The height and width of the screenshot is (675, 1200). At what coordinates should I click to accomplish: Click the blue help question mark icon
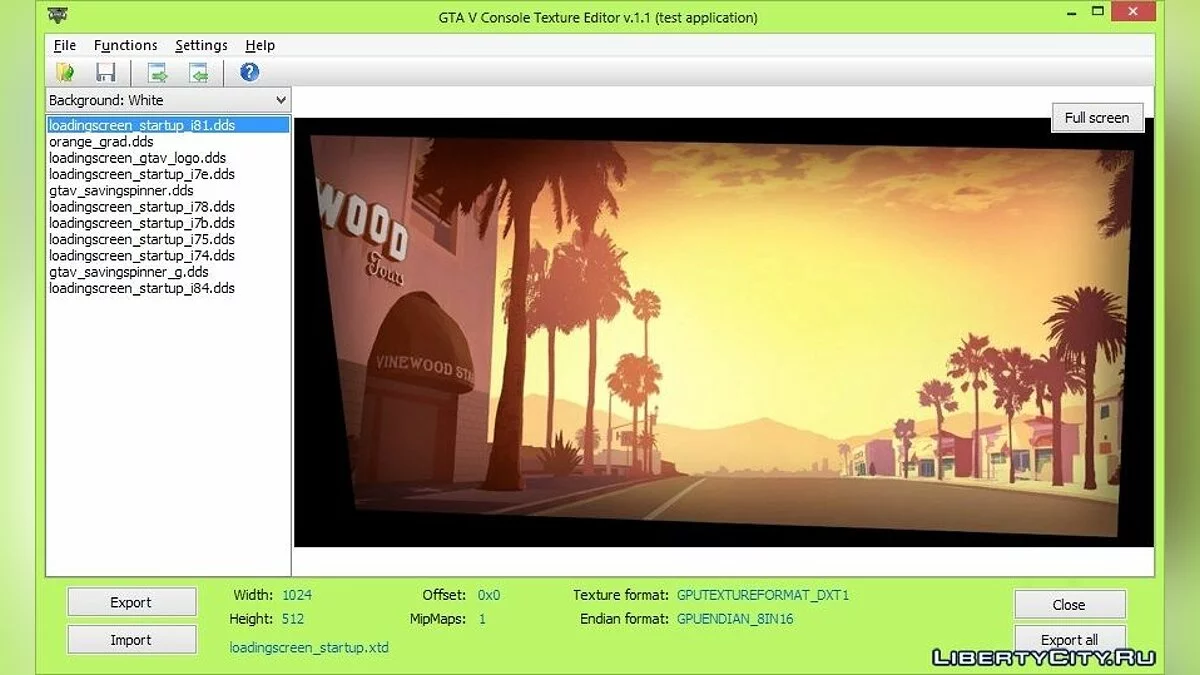point(250,72)
